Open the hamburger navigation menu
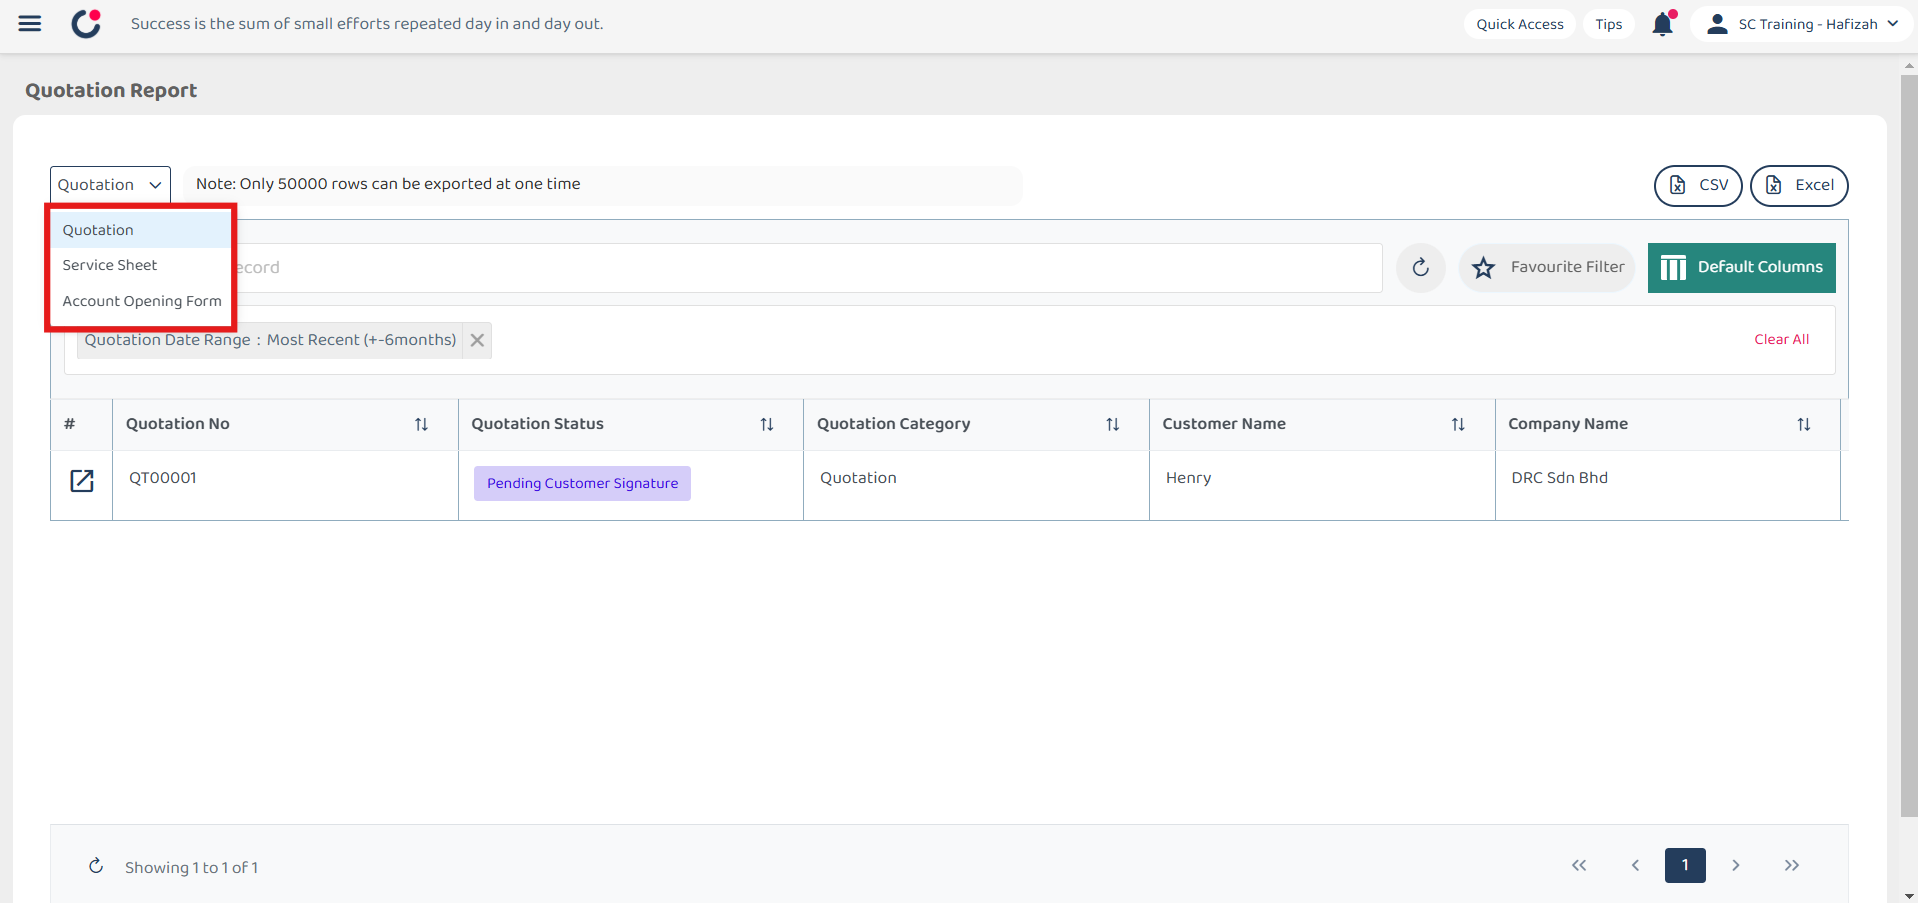The image size is (1918, 903). (30, 24)
